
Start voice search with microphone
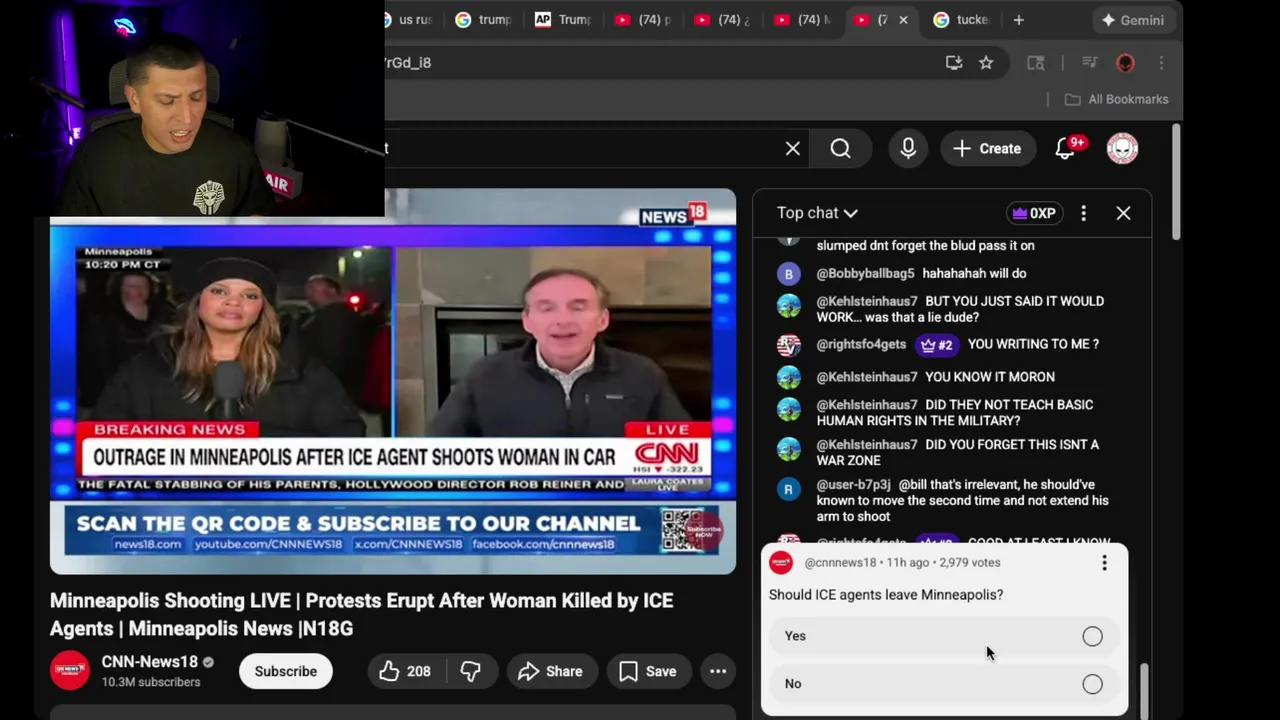click(x=908, y=148)
